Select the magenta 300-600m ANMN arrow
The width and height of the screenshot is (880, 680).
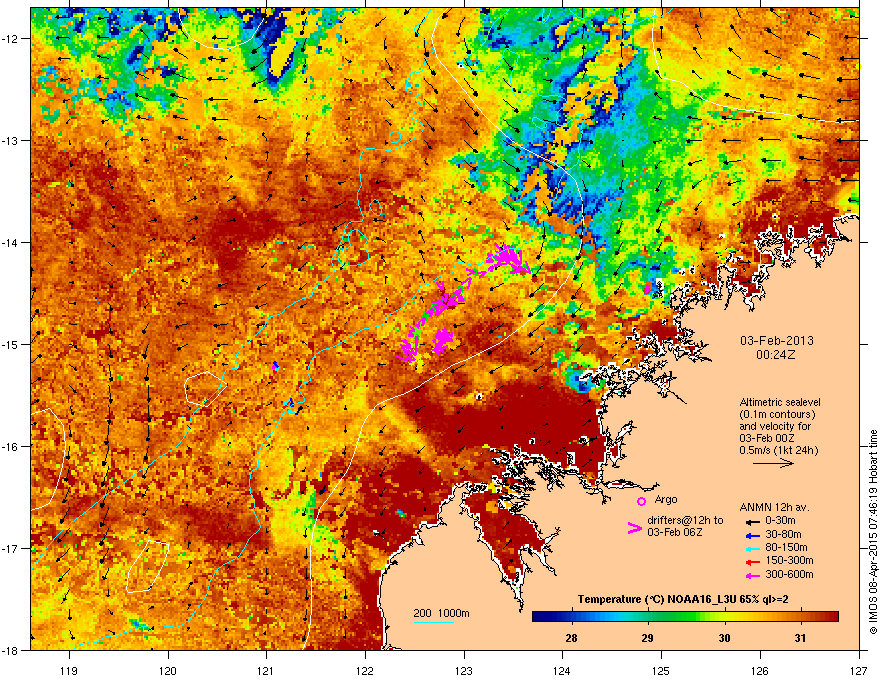753,576
